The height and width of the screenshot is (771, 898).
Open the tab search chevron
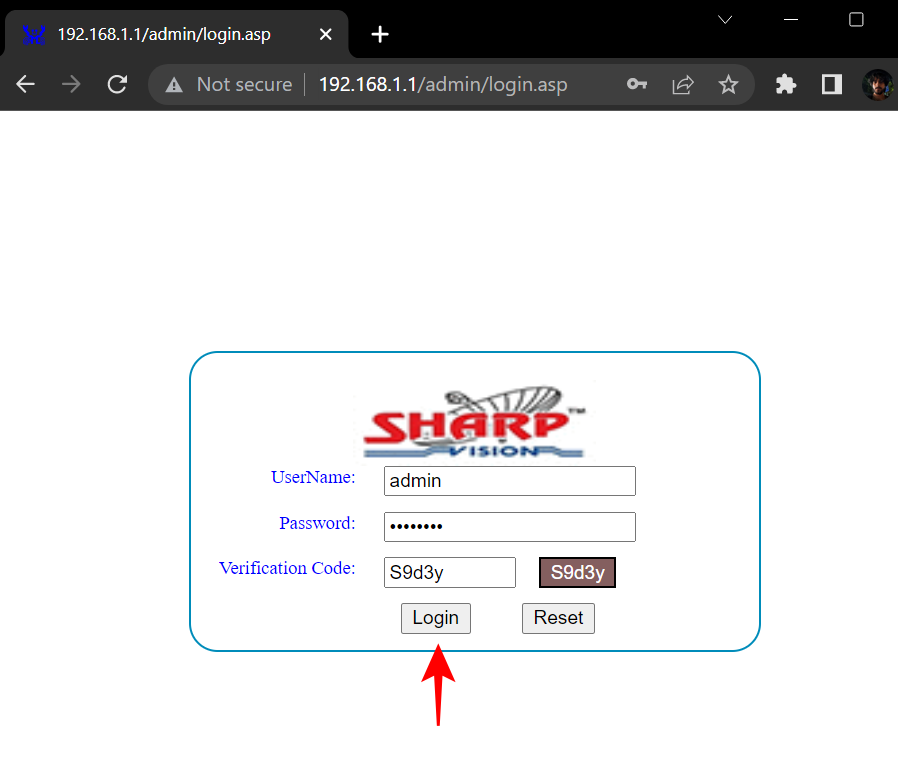point(725,19)
